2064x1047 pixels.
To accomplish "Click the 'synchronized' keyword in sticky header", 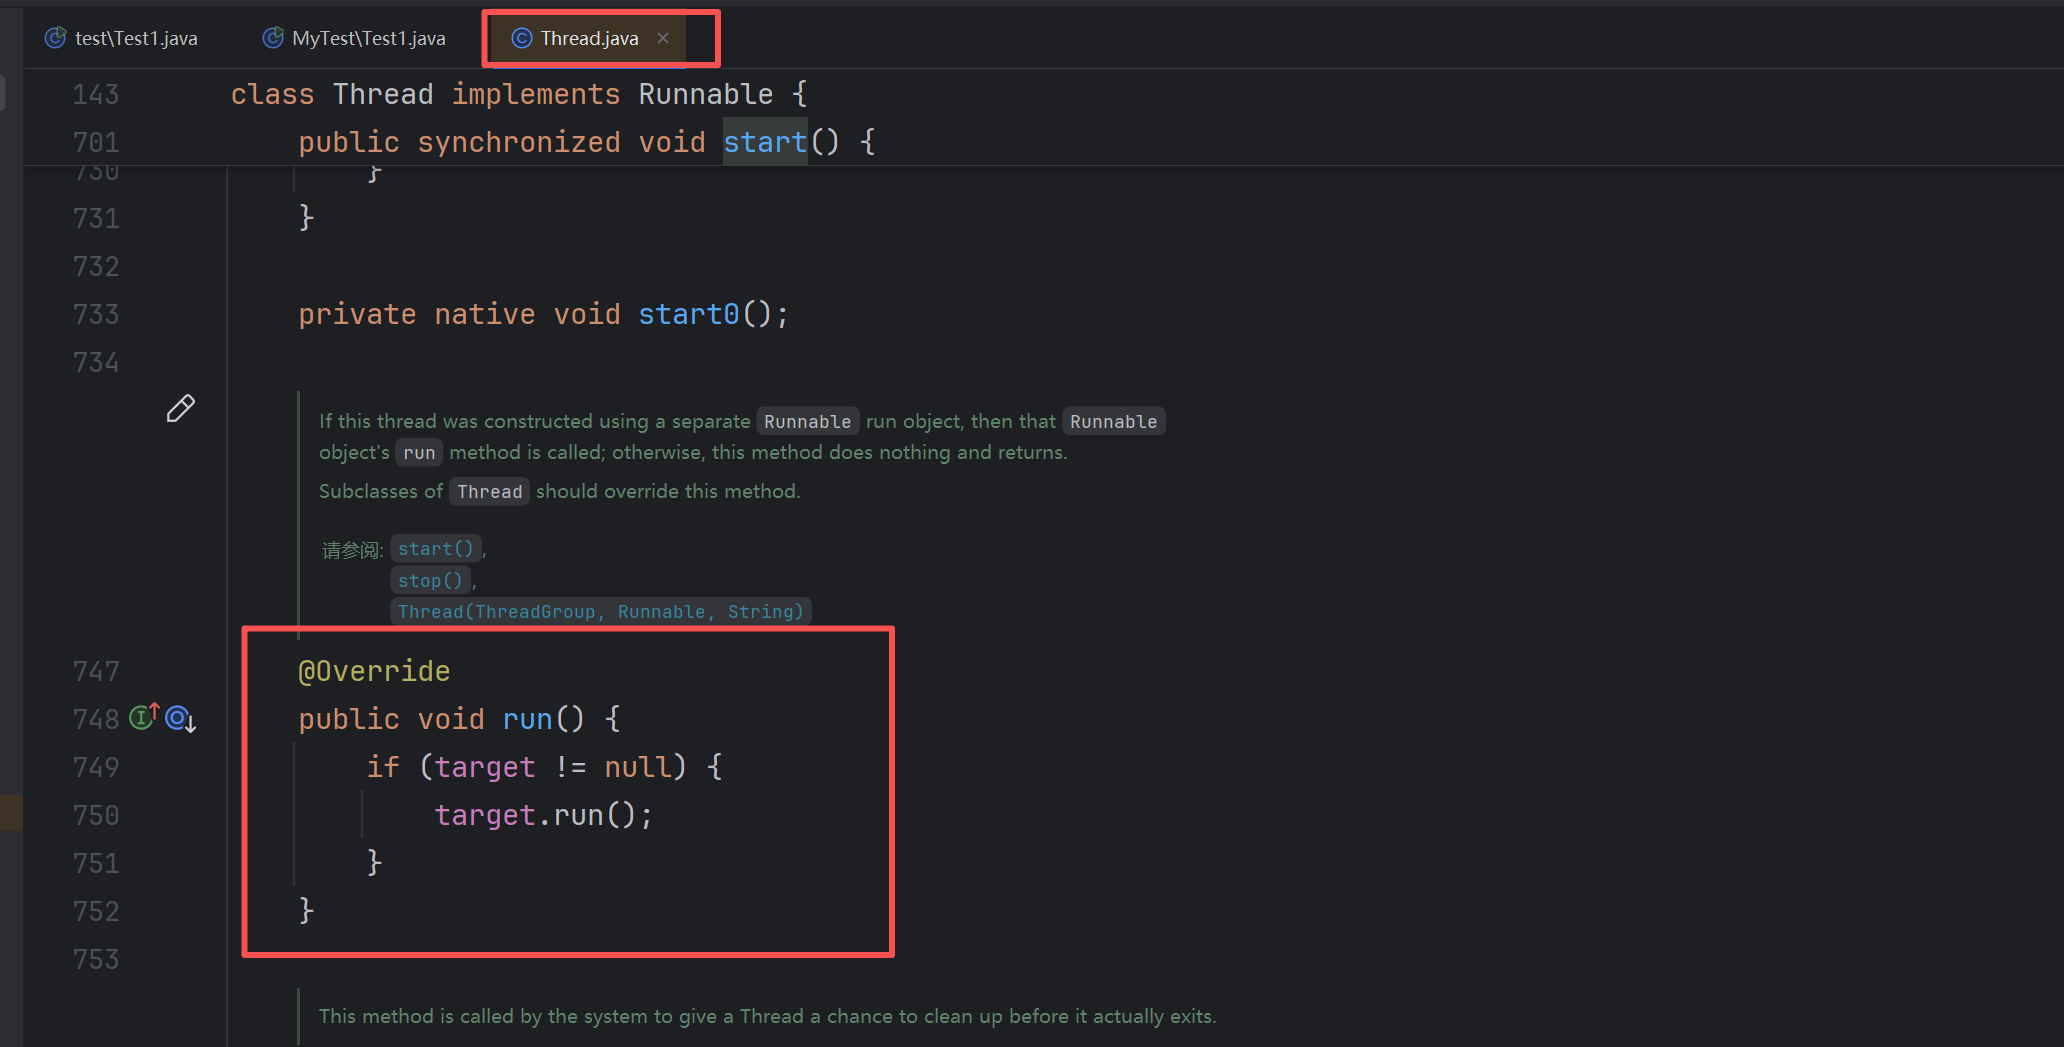I will [x=519, y=142].
